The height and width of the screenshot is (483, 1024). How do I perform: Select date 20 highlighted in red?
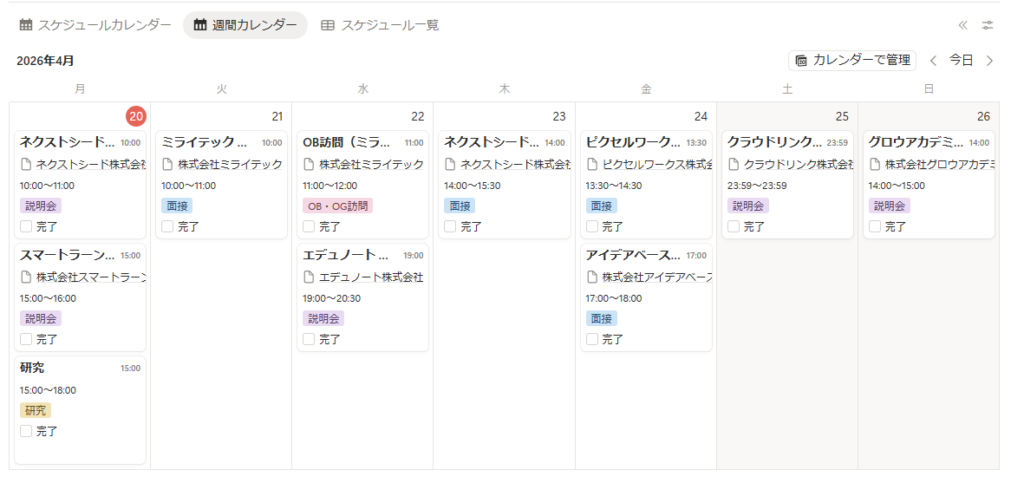pyautogui.click(x=136, y=117)
